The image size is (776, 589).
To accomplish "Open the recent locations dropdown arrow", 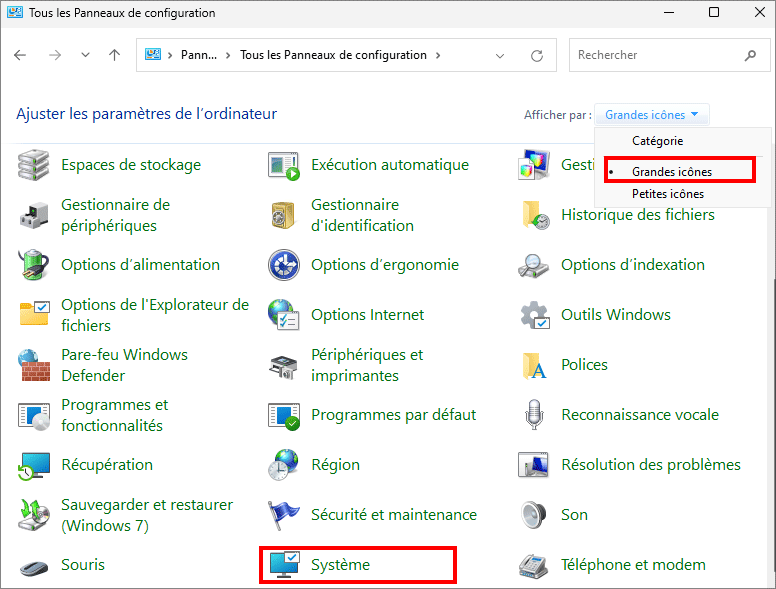I will (85, 55).
